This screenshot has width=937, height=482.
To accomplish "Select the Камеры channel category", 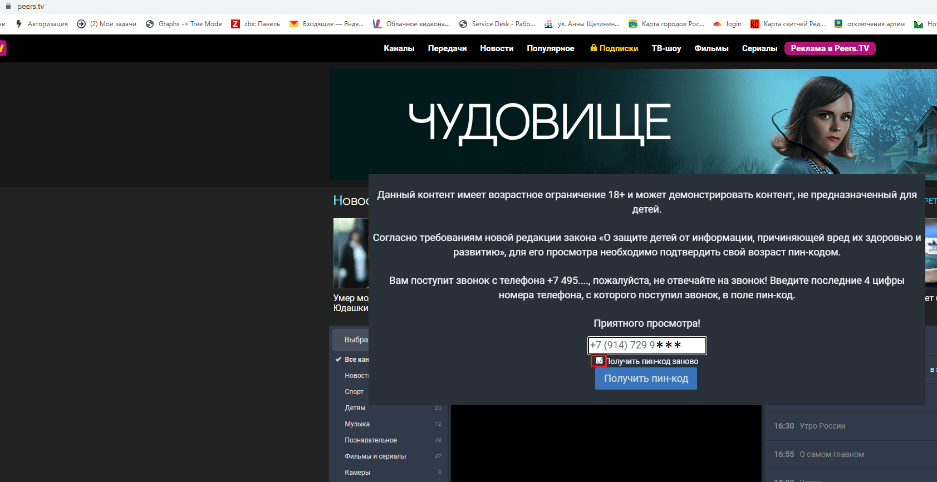I will click(x=357, y=472).
